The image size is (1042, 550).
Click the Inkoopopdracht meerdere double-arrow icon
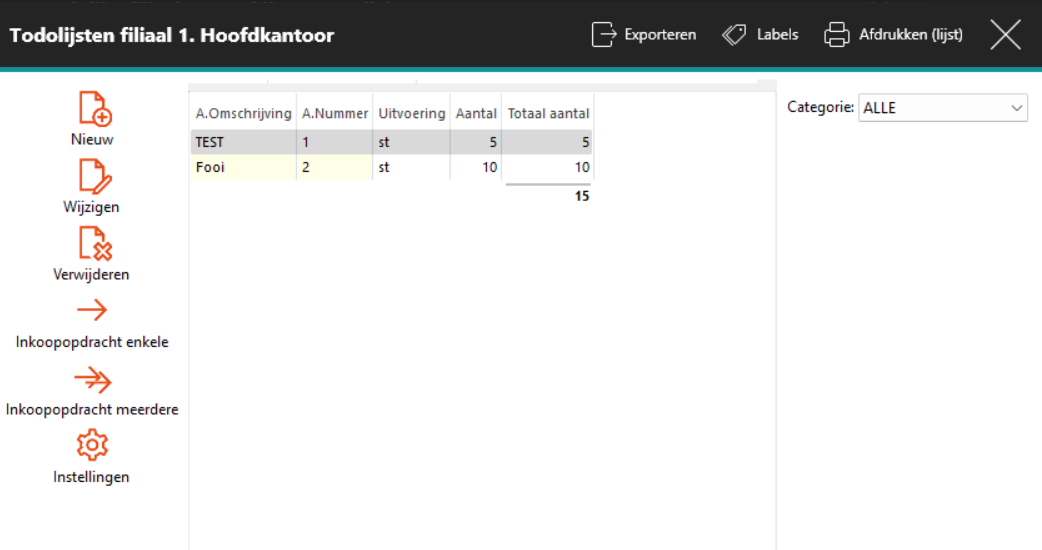[92, 379]
